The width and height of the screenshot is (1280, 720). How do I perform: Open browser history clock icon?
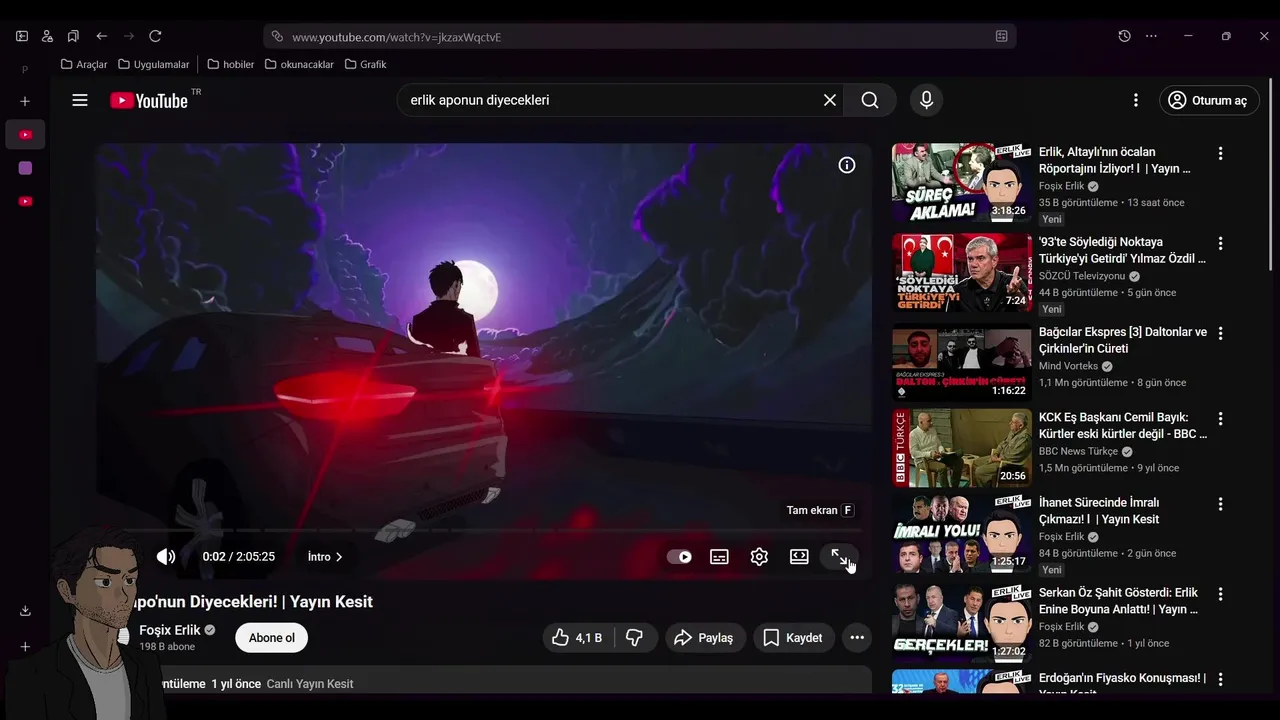[x=1124, y=36]
